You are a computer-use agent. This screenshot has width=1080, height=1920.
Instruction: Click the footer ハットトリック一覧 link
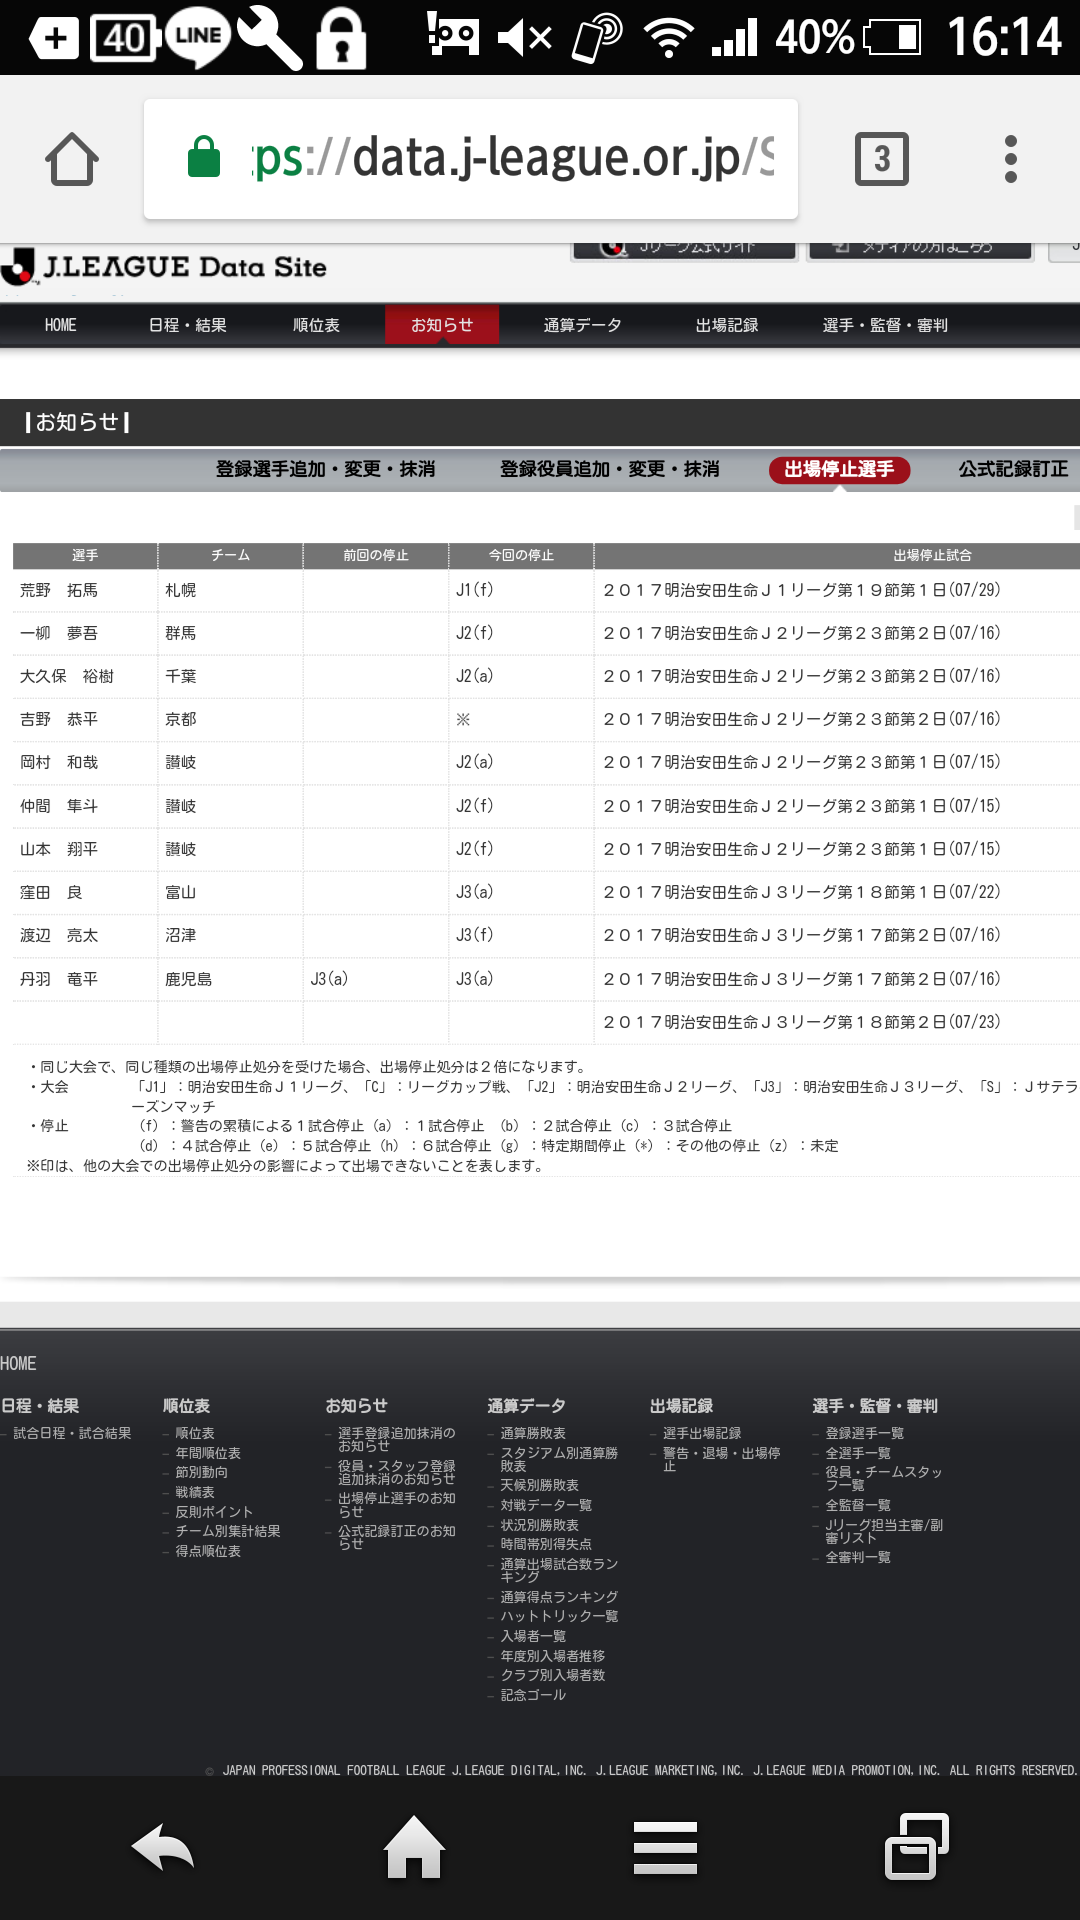click(x=558, y=1616)
